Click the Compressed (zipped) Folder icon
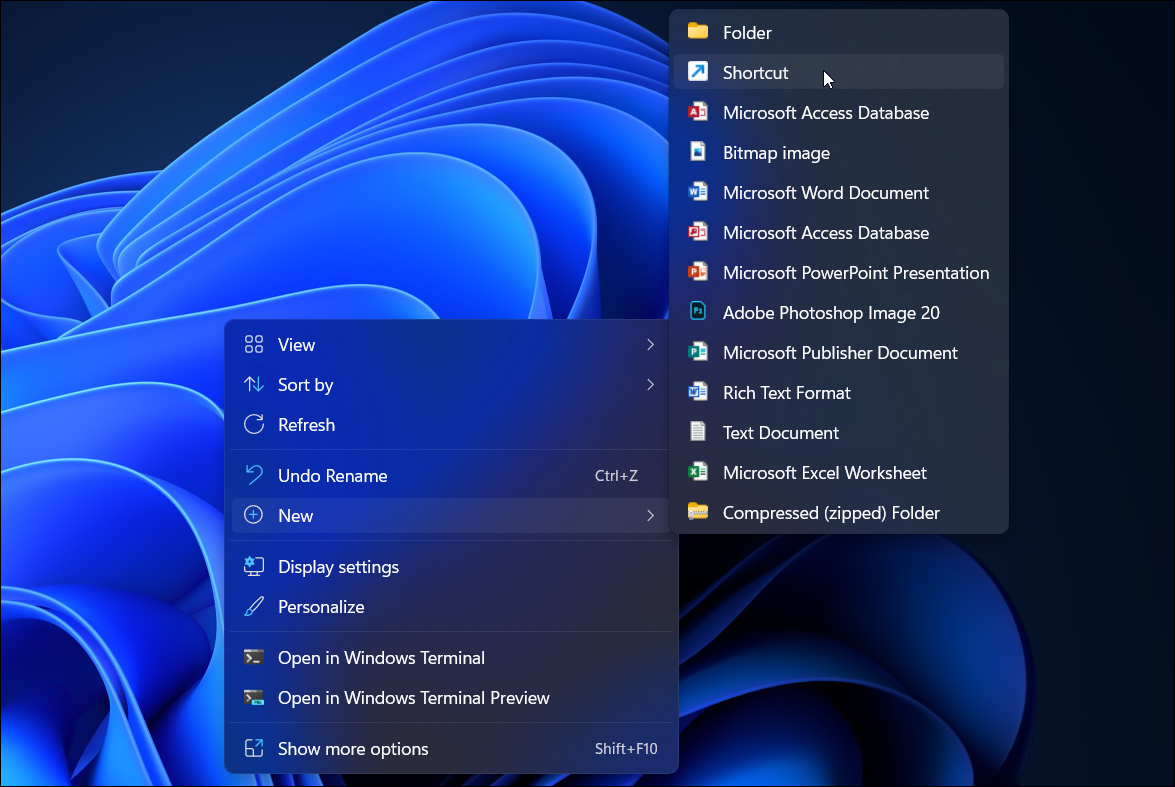Viewport: 1175px width, 787px height. pyautogui.click(x=698, y=512)
